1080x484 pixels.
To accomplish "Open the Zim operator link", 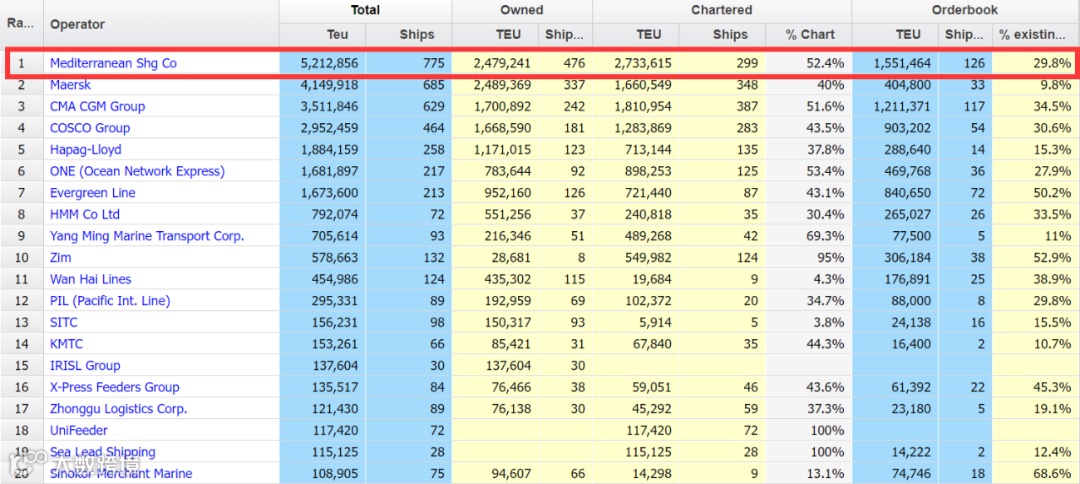I will point(60,257).
